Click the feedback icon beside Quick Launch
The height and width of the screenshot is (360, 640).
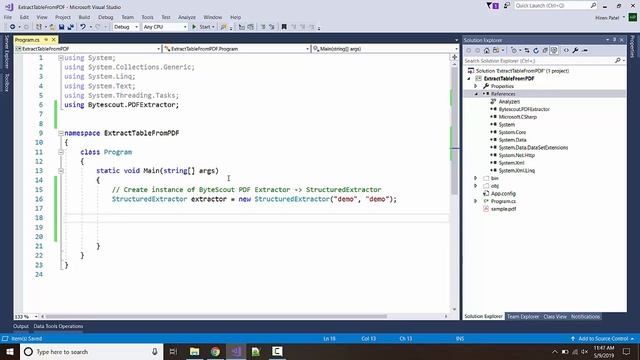click(x=507, y=6)
